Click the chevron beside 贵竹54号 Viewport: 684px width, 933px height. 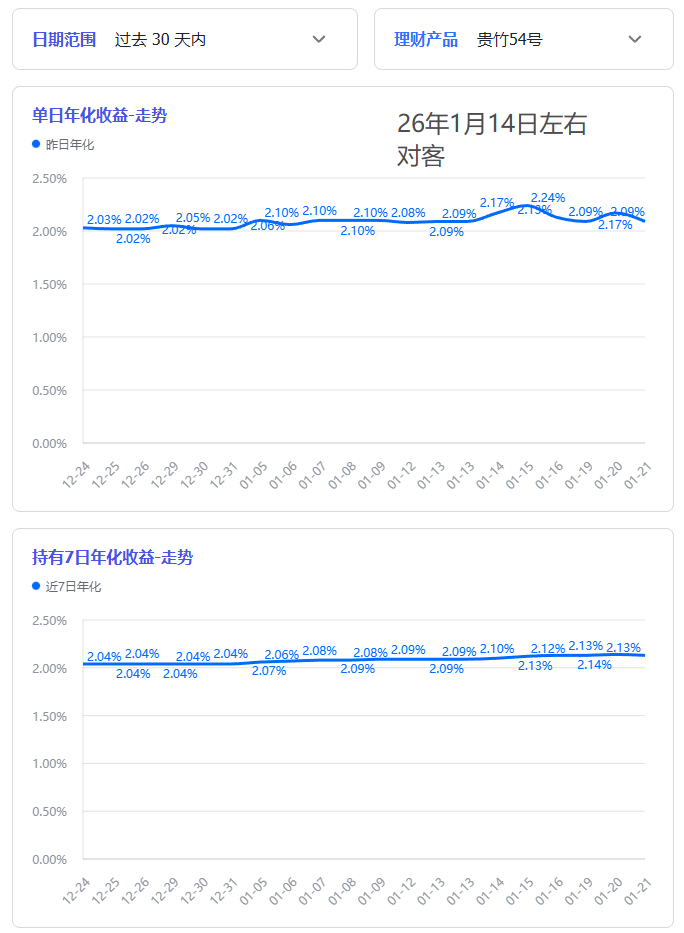pyautogui.click(x=635, y=40)
